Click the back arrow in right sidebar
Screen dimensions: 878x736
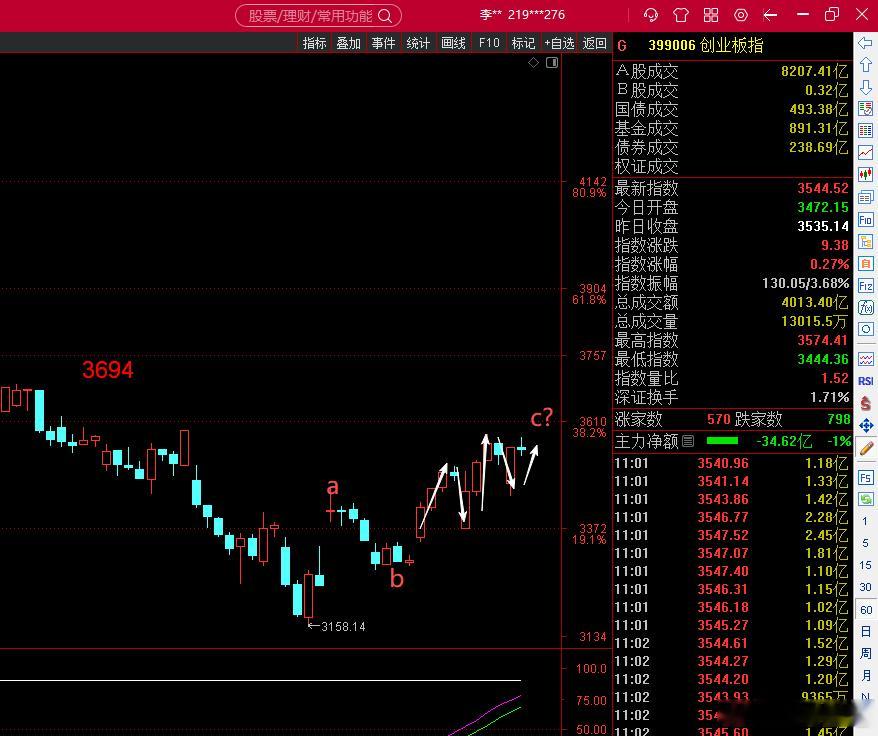865,43
